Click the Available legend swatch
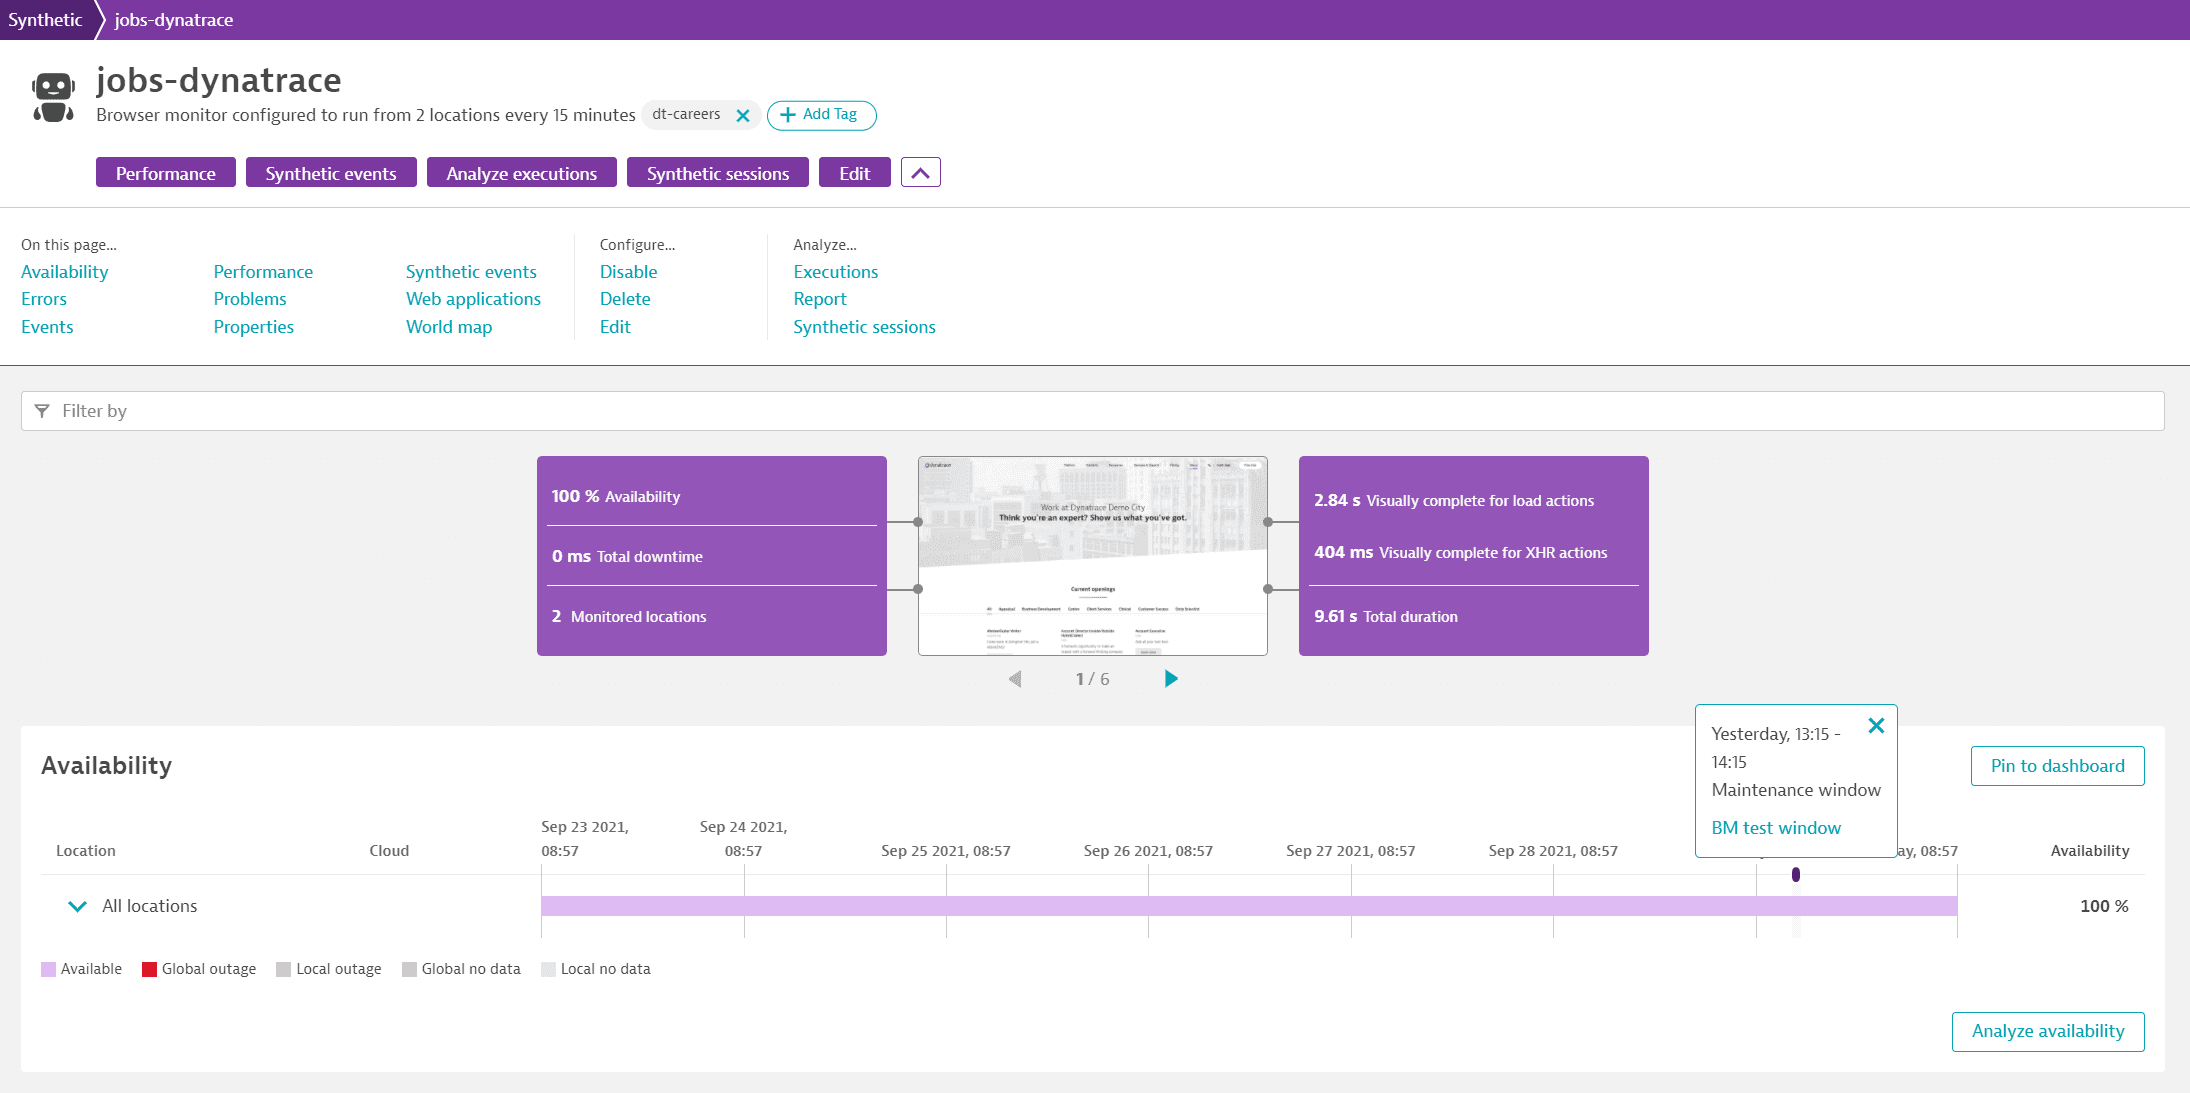Image resolution: width=2190 pixels, height=1093 pixels. [48, 969]
